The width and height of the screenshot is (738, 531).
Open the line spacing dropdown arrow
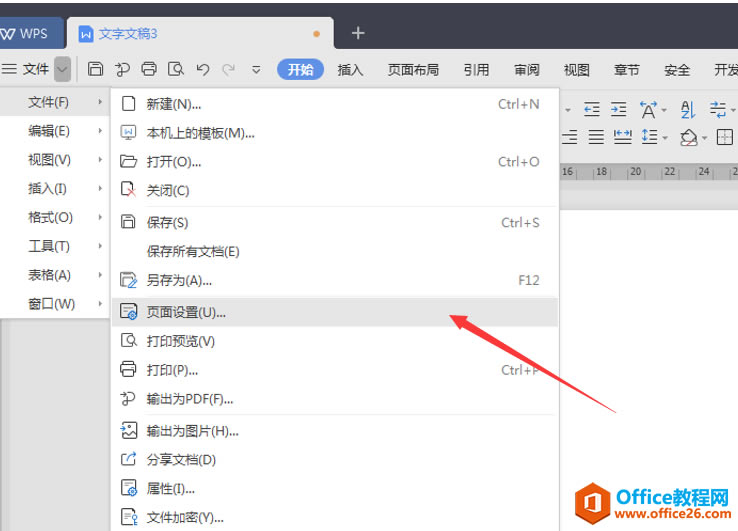665,138
